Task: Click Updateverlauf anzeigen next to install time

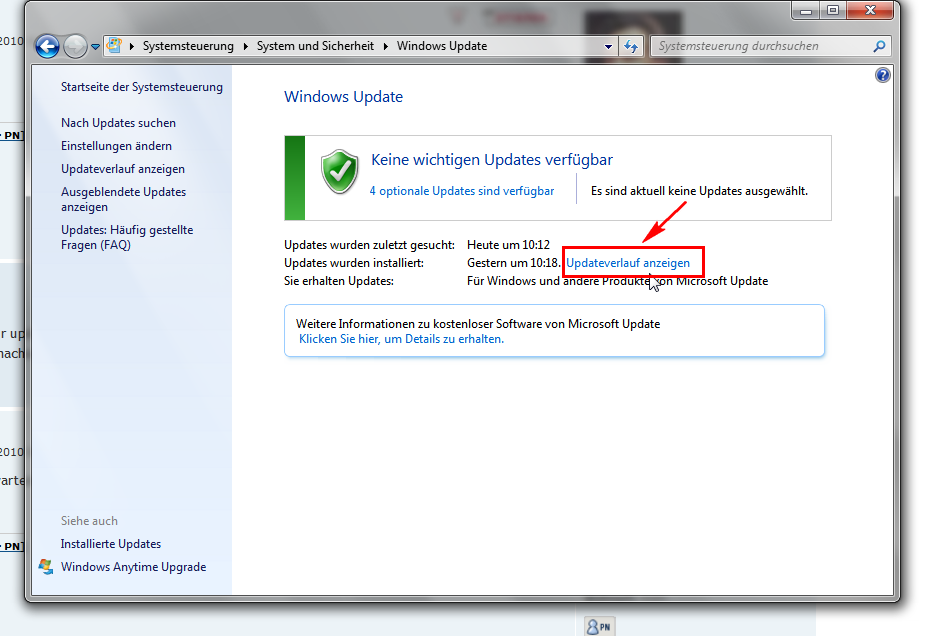Action: [x=628, y=263]
